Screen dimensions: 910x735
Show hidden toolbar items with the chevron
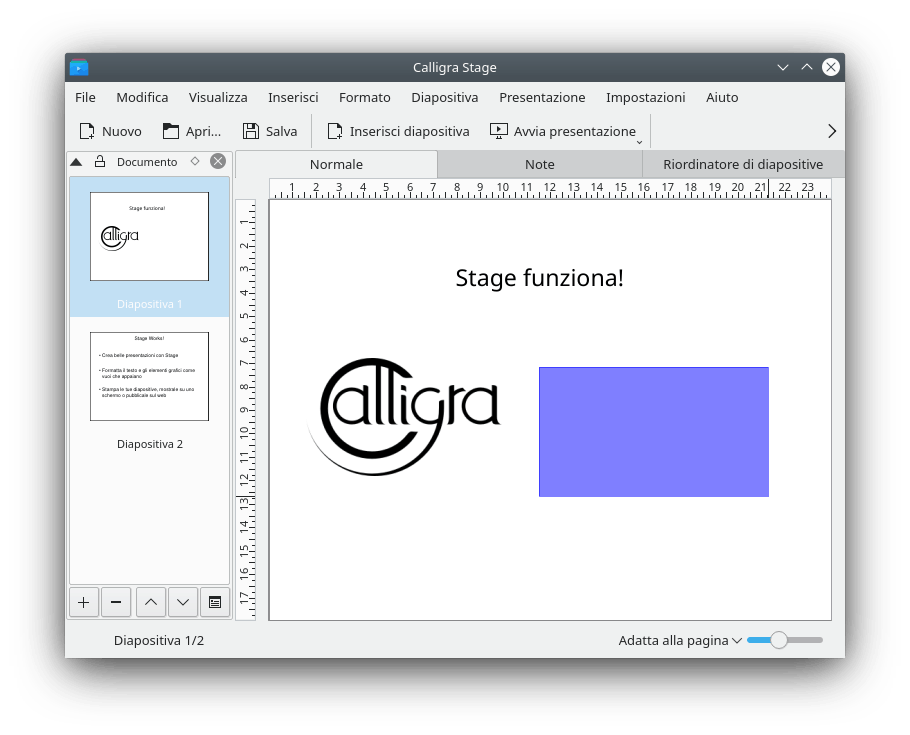832,131
